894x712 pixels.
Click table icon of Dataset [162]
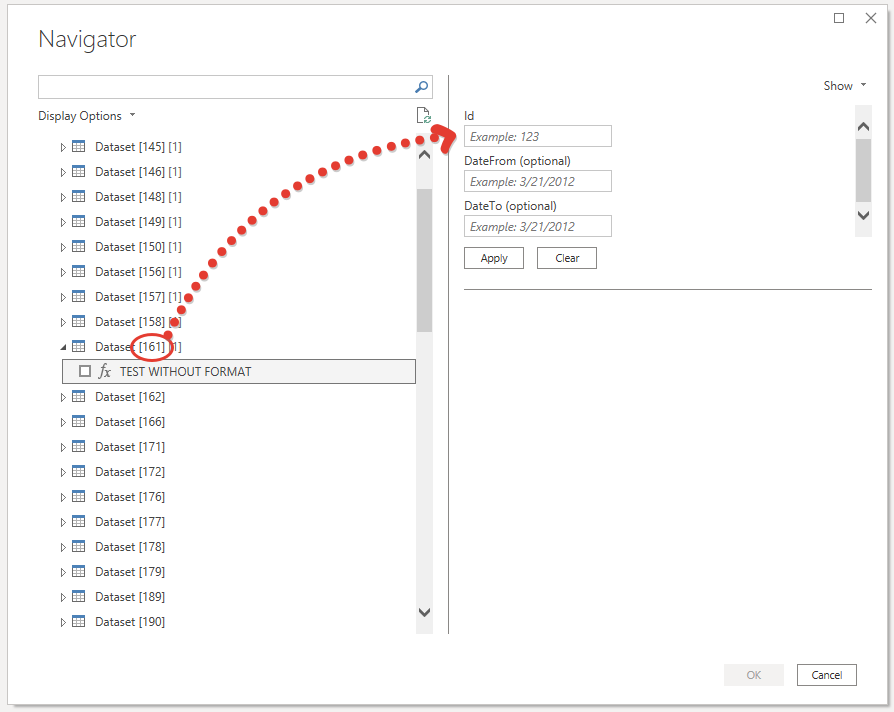tap(79, 397)
